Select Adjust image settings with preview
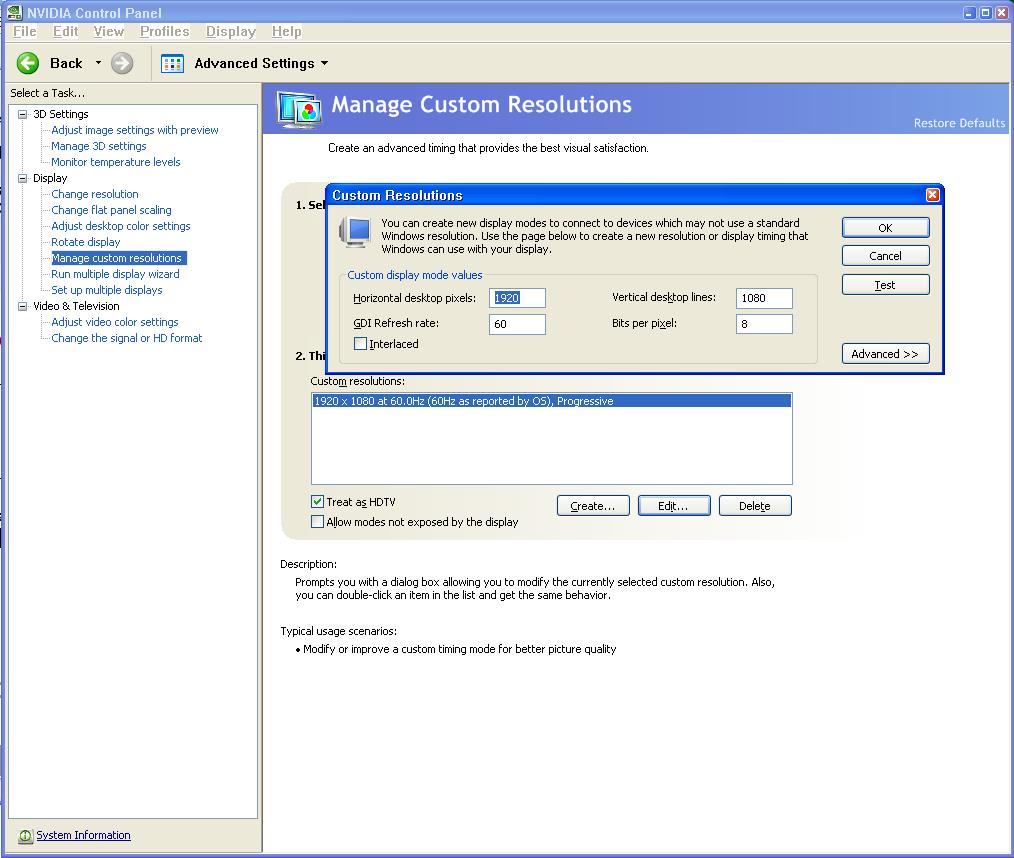The image size is (1014, 858). [x=135, y=130]
